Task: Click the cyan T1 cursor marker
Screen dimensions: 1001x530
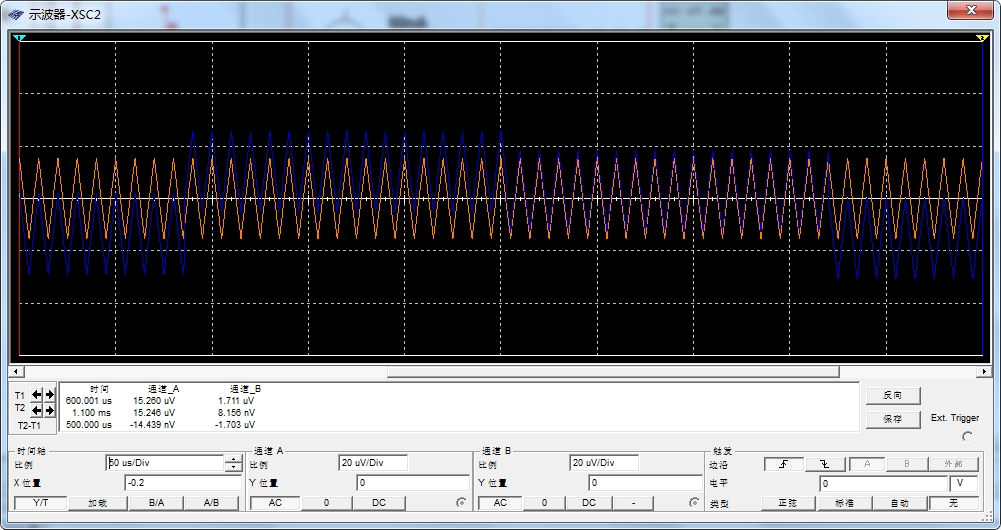Action: tap(20, 38)
